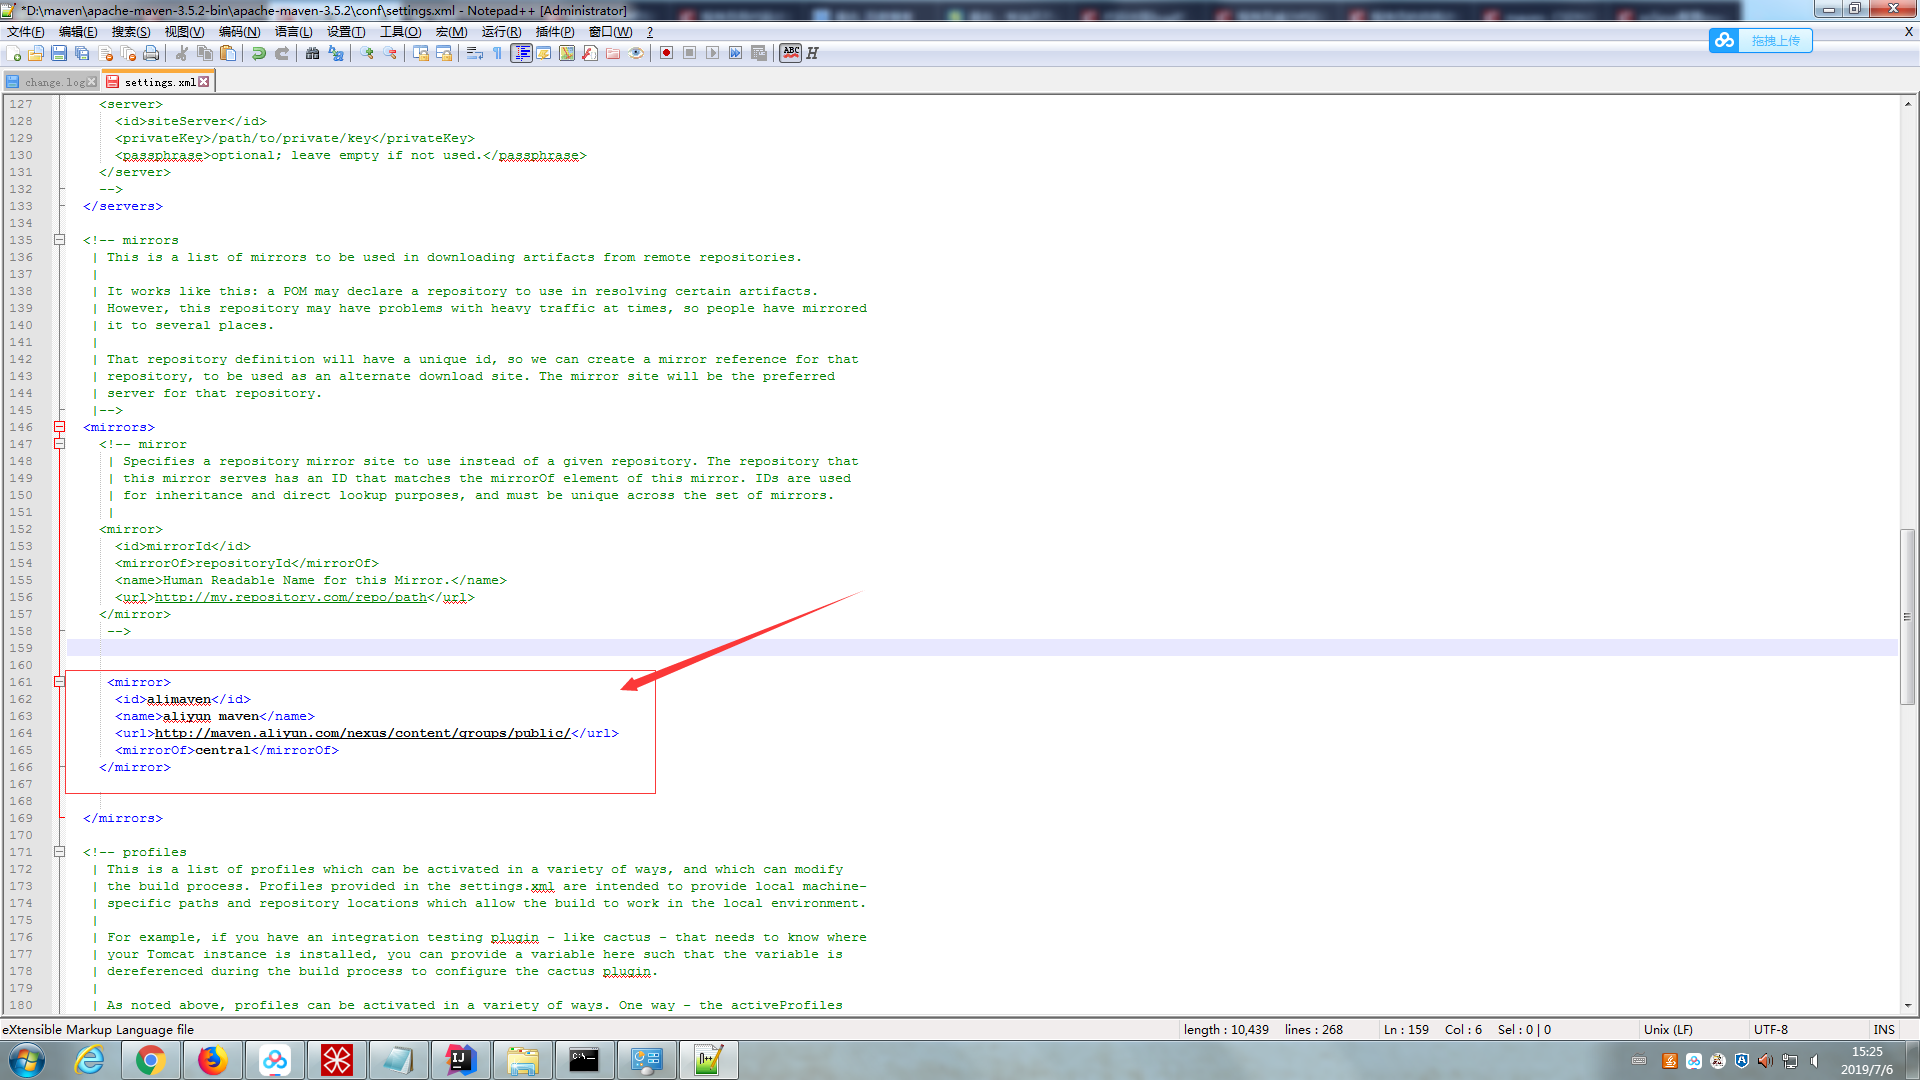Click the vertical scrollbar thumb
Viewport: 1920px width, 1080px height.
click(1908, 616)
